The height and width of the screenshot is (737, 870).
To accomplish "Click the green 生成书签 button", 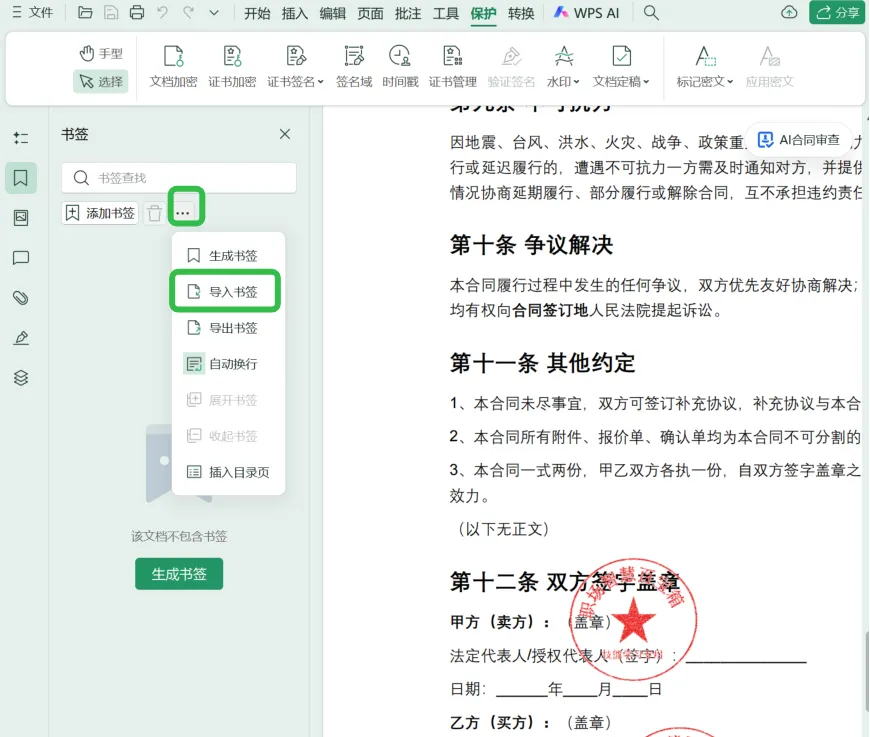I will (x=179, y=574).
